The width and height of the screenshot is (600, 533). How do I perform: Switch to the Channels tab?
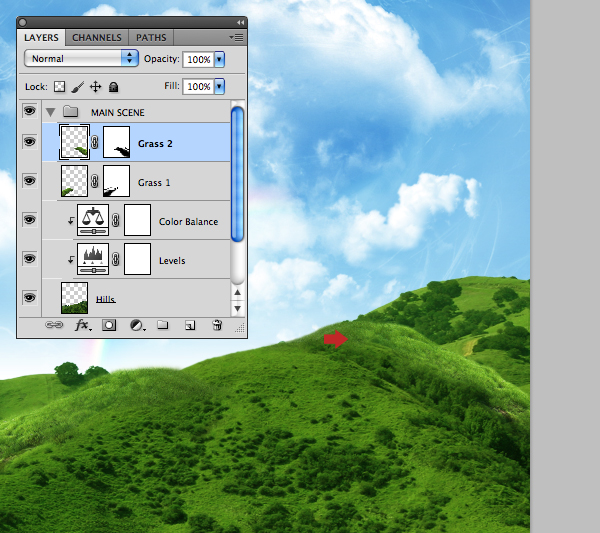click(97, 37)
